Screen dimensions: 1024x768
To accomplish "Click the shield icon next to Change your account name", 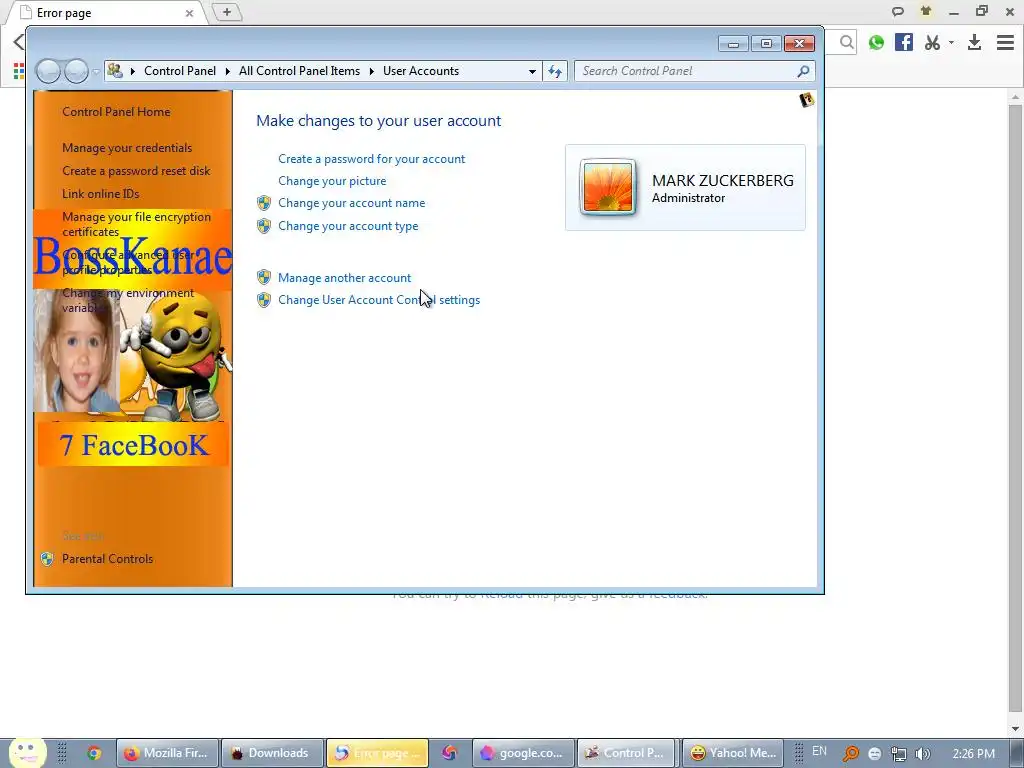I will click(264, 203).
